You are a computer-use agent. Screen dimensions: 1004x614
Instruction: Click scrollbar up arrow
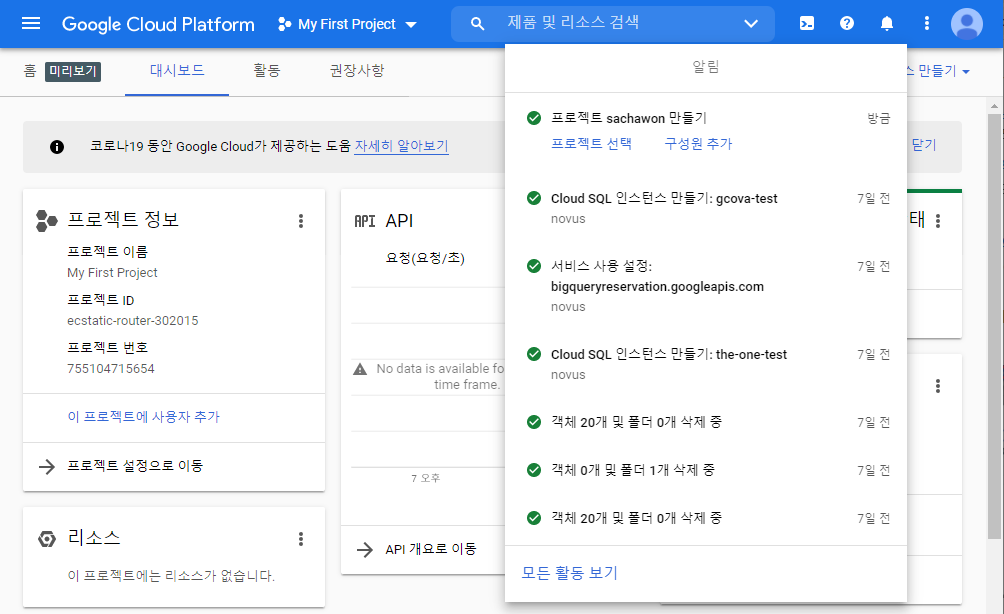point(994,106)
